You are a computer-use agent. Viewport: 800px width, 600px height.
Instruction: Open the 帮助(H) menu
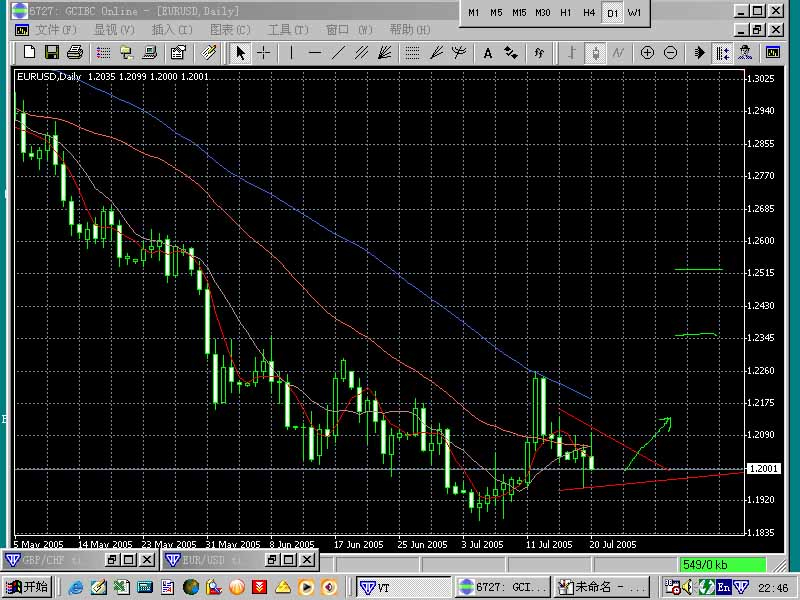pyautogui.click(x=410, y=30)
